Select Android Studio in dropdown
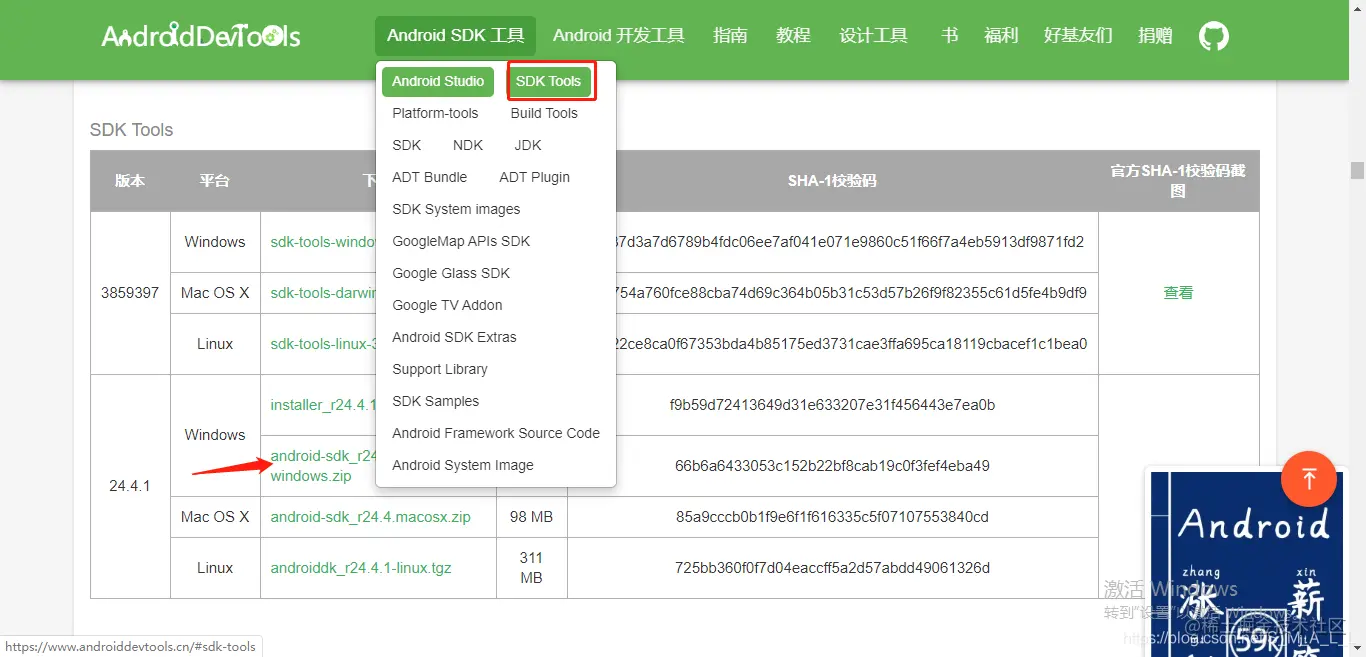This screenshot has width=1366, height=657. tap(438, 81)
